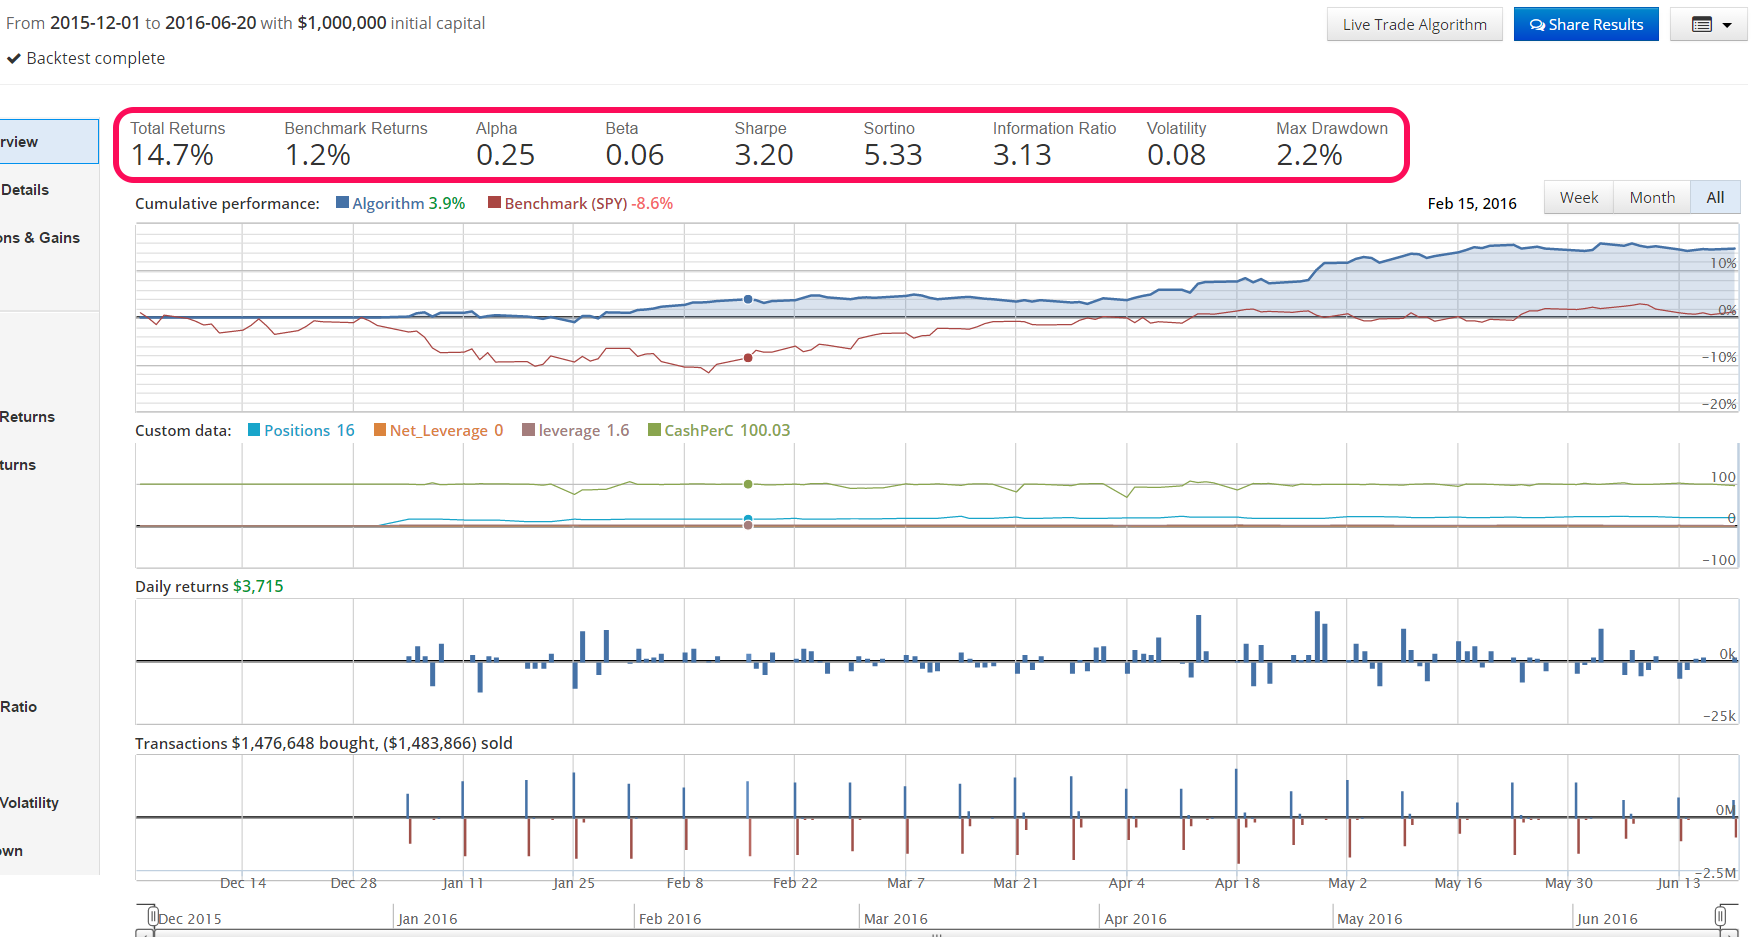Click the leverage series legend marker

coord(527,430)
